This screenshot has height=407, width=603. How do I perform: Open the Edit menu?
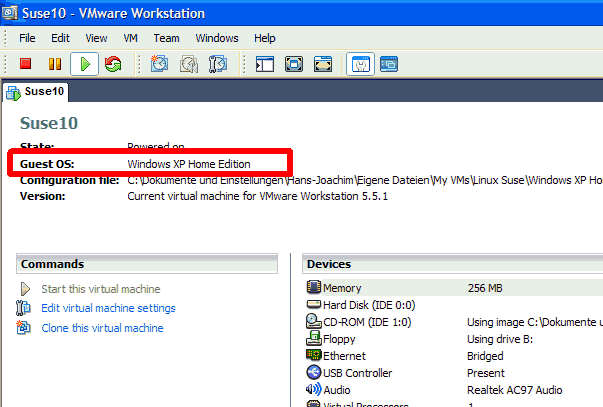click(60, 38)
